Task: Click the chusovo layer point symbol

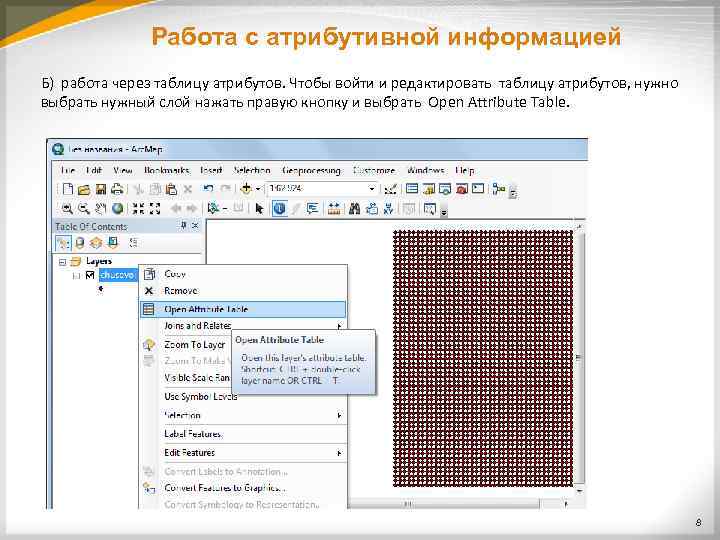Action: [x=101, y=289]
